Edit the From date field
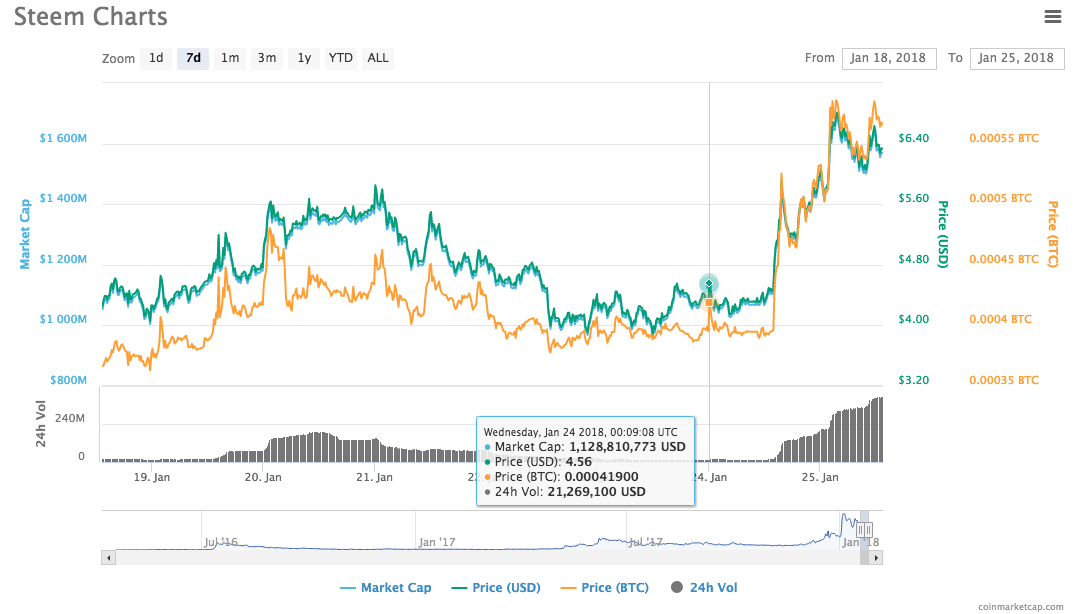1089x614 pixels. (889, 58)
